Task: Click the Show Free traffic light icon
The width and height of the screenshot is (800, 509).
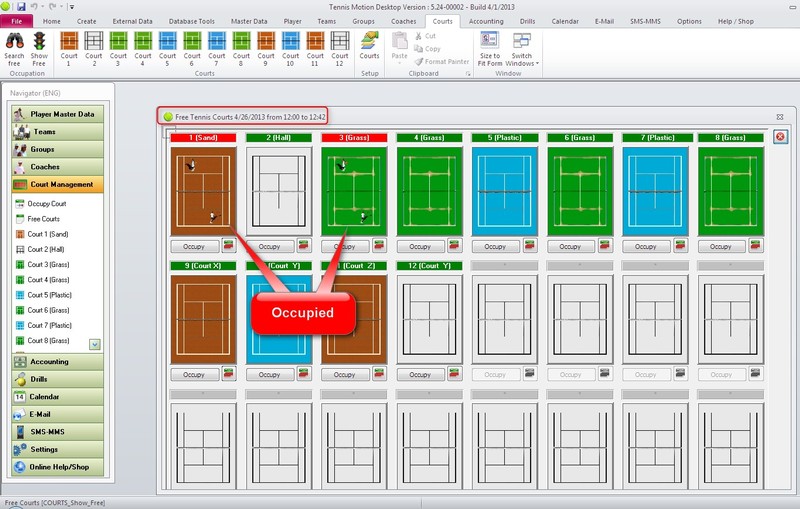Action: pos(39,42)
